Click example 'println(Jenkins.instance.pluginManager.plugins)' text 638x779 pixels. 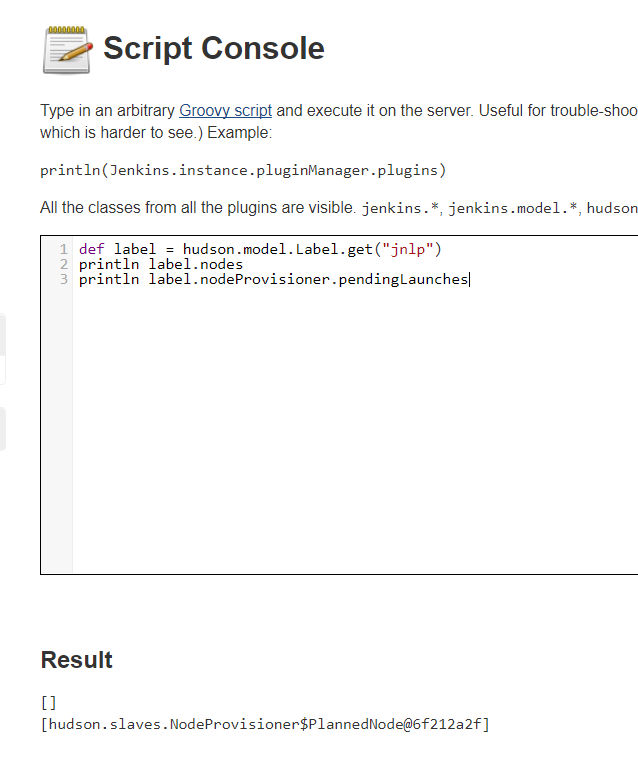tap(243, 170)
